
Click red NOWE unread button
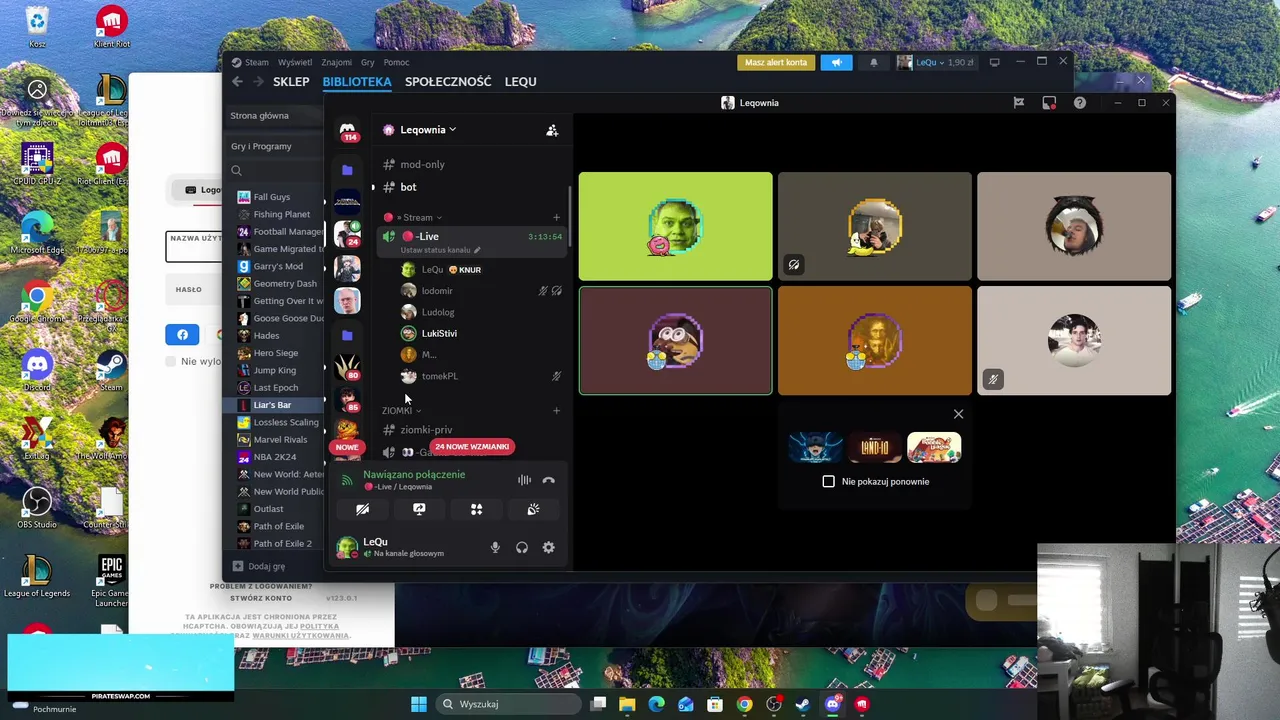tap(347, 447)
